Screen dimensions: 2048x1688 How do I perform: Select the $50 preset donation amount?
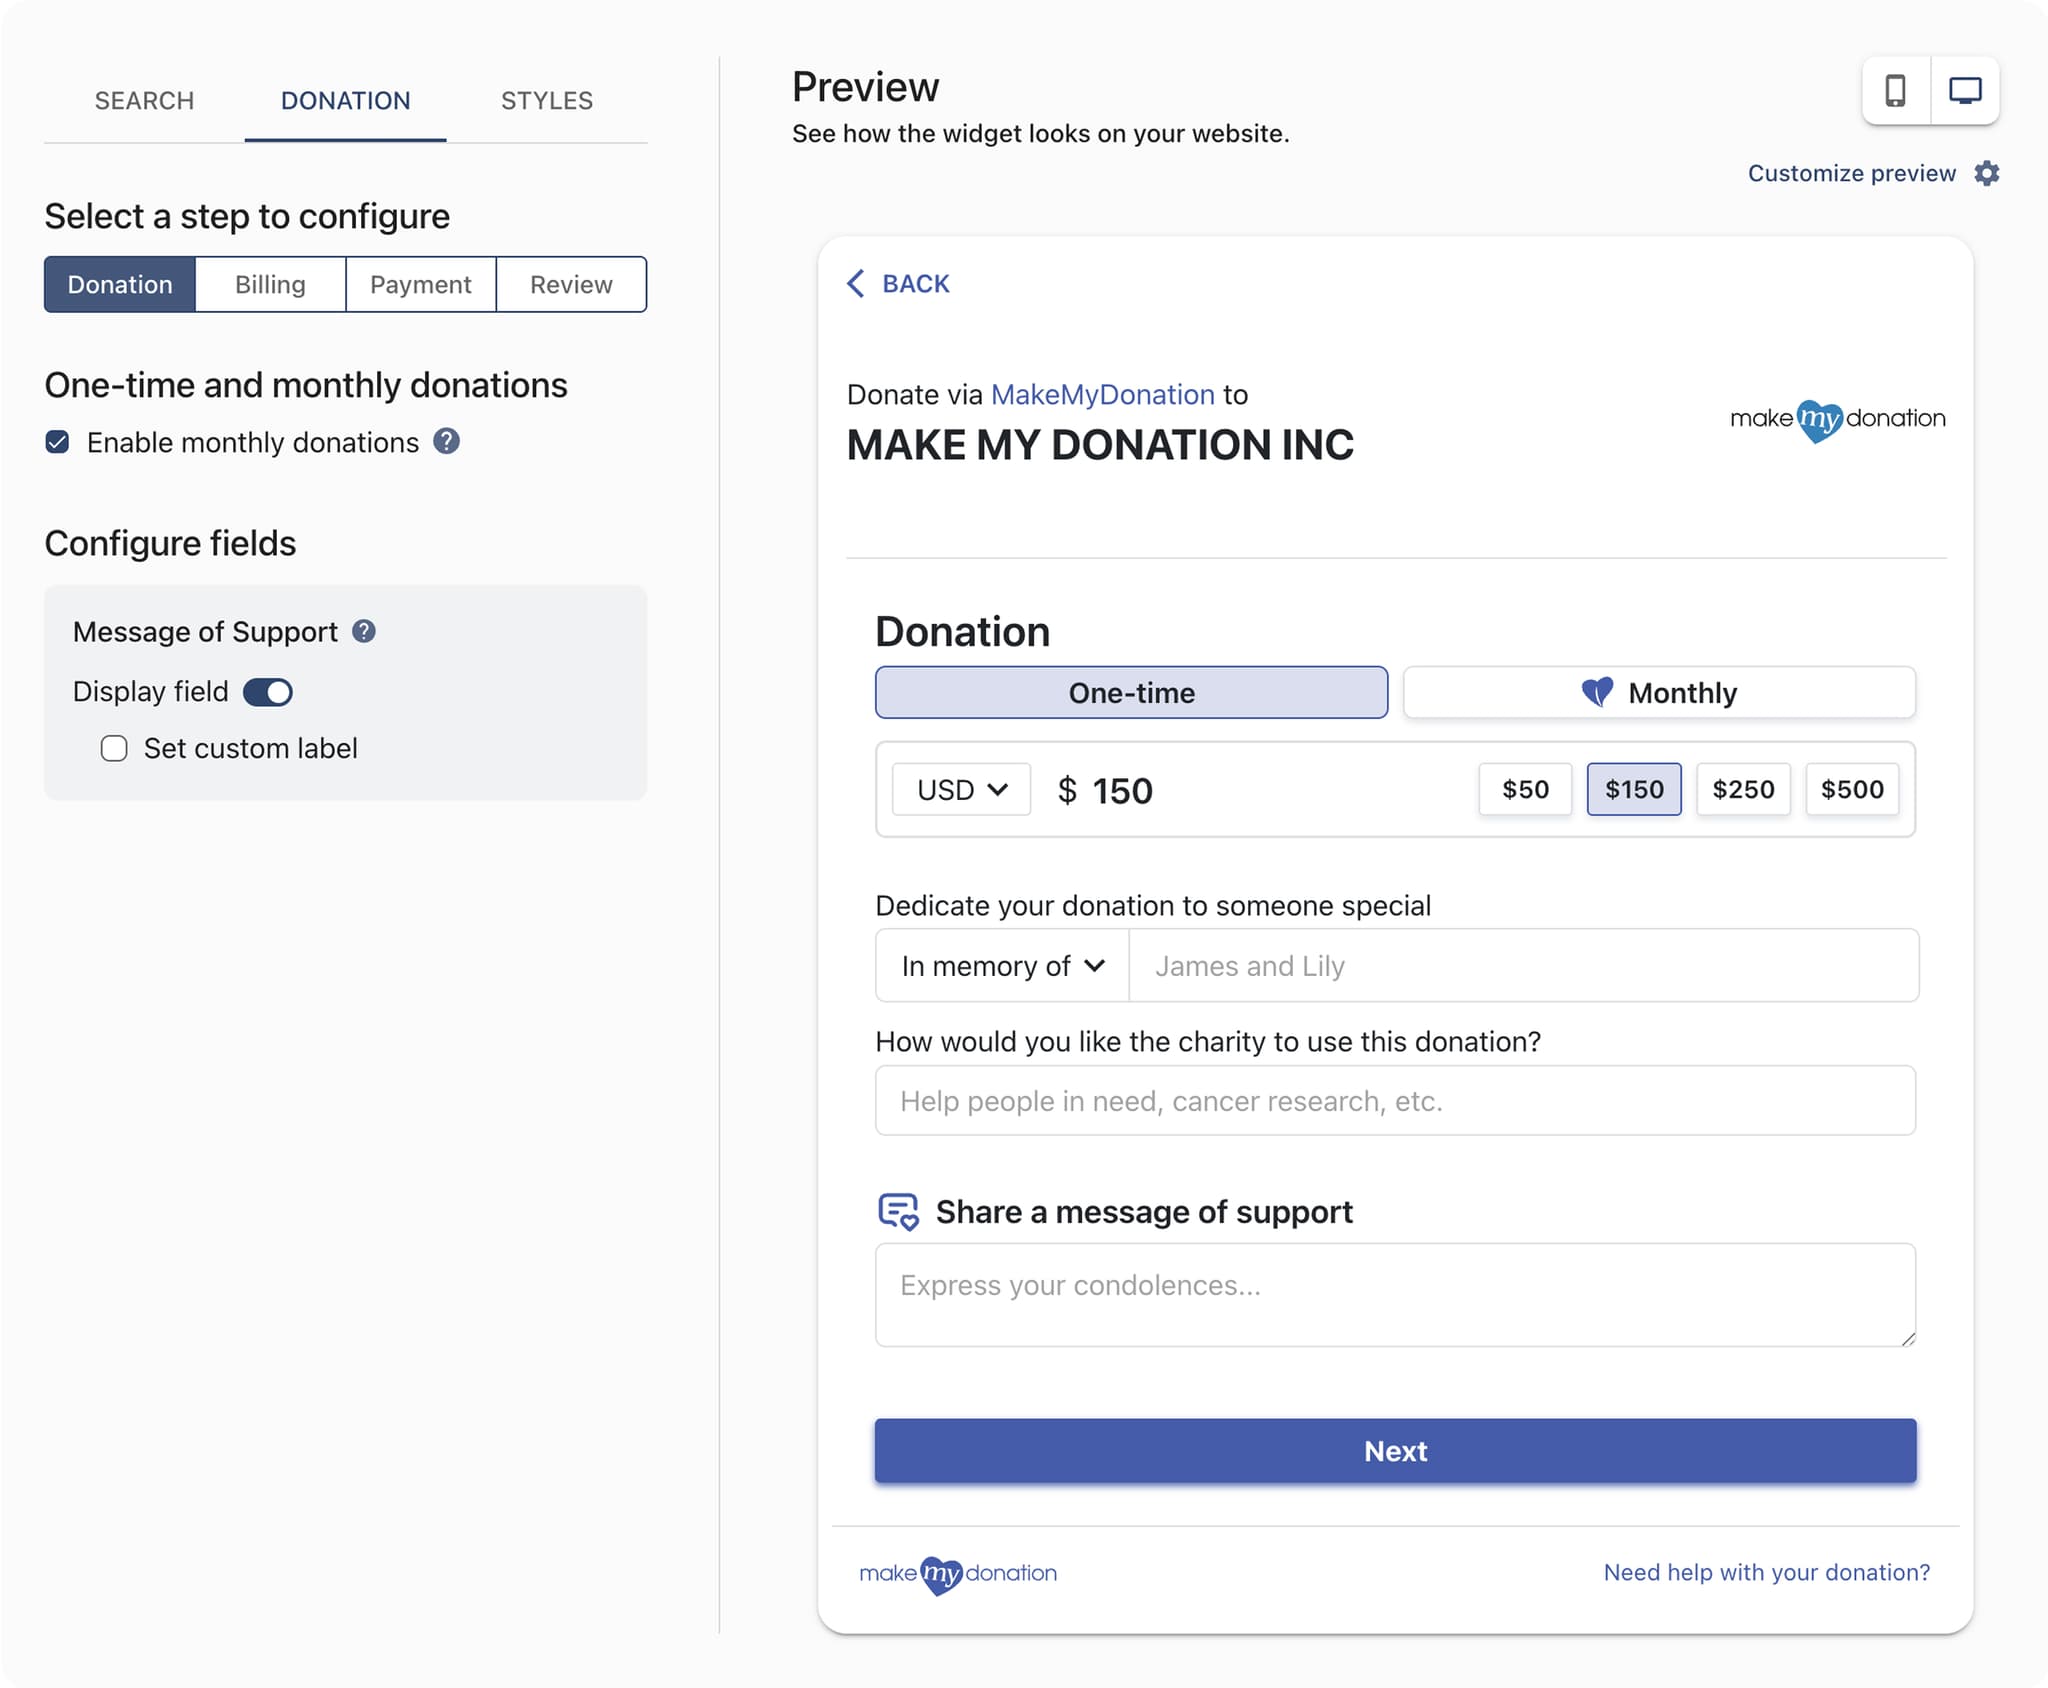coord(1525,789)
